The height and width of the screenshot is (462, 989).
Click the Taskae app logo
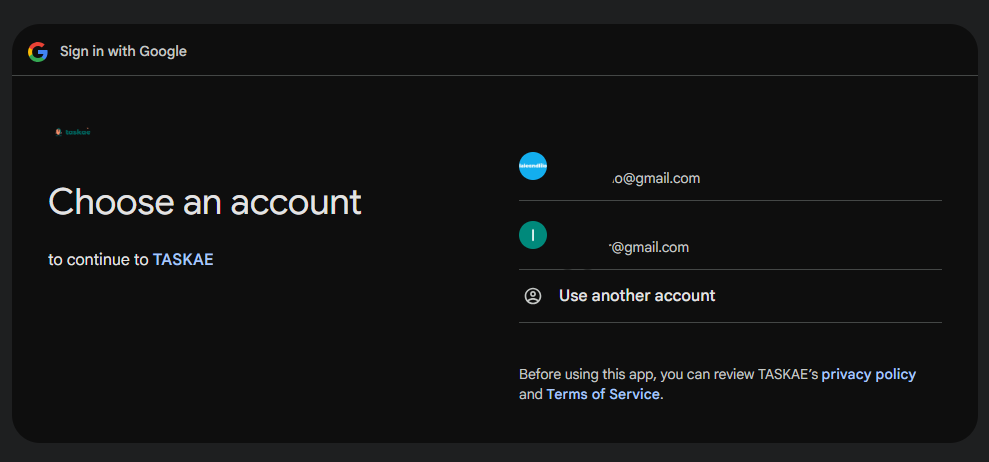click(73, 132)
